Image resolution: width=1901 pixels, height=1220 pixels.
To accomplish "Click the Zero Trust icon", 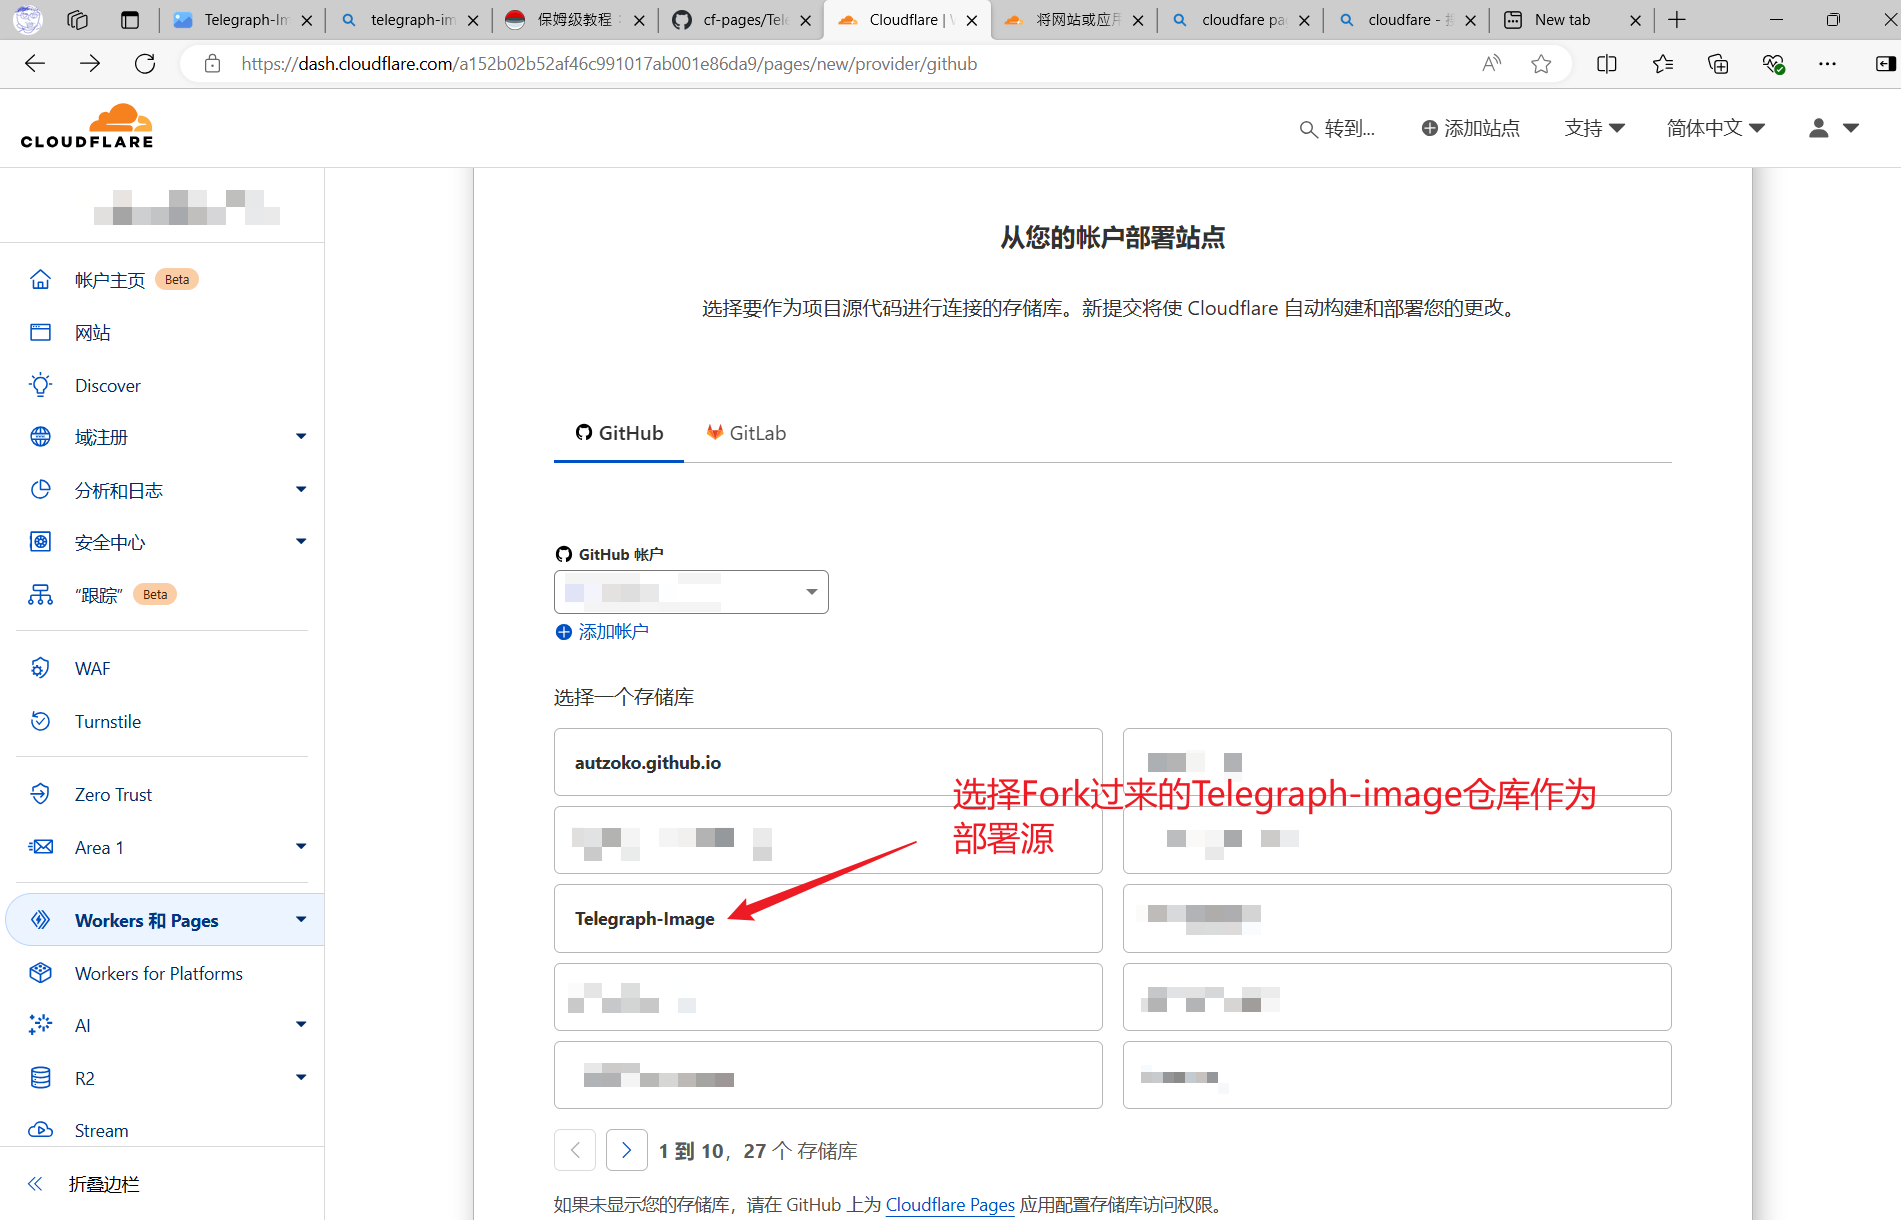I will coord(40,794).
